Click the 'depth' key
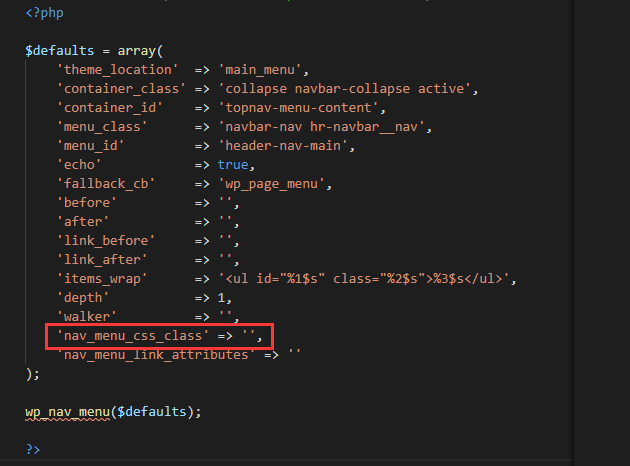The image size is (630, 466). coord(83,298)
